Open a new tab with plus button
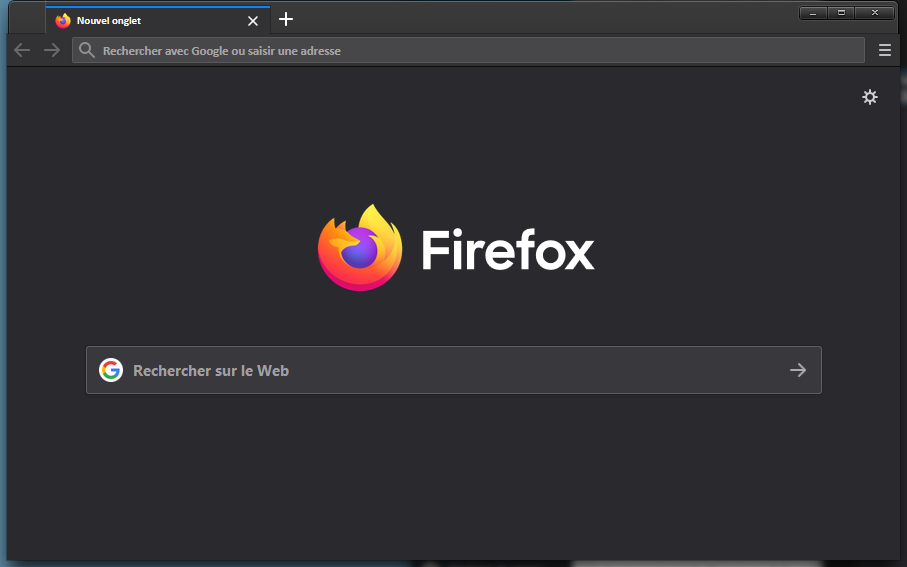 [286, 19]
